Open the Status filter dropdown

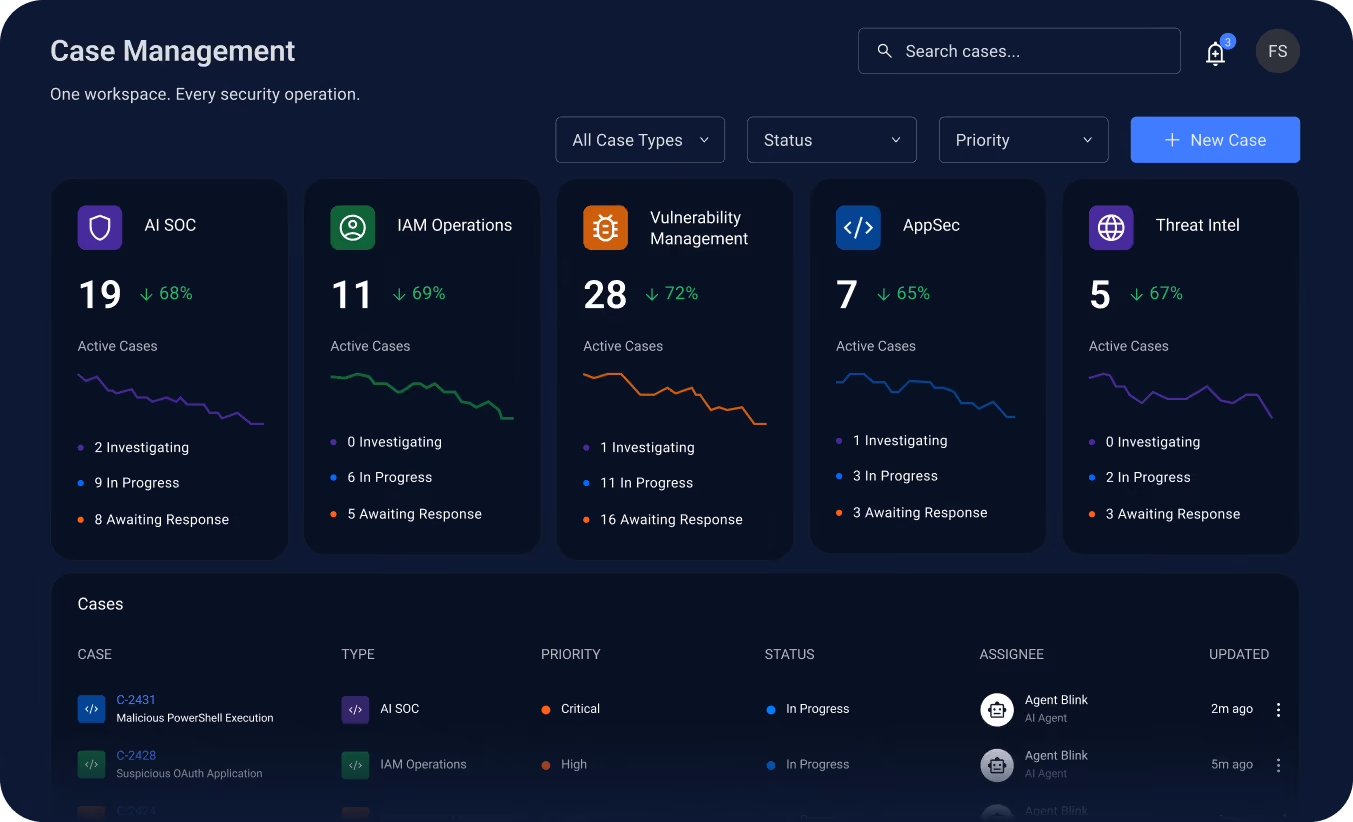832,140
